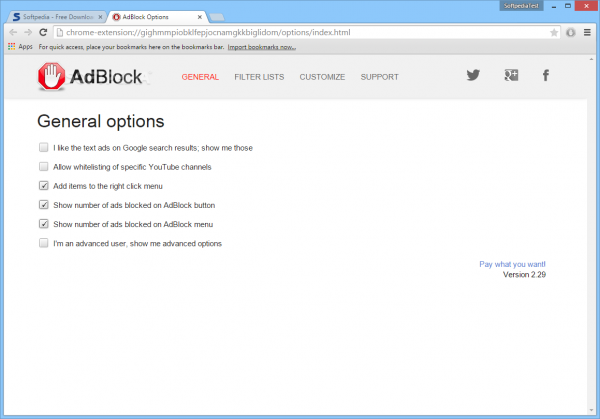Reload the page with the refresh icon
600x419 pixels.
(x=43, y=33)
